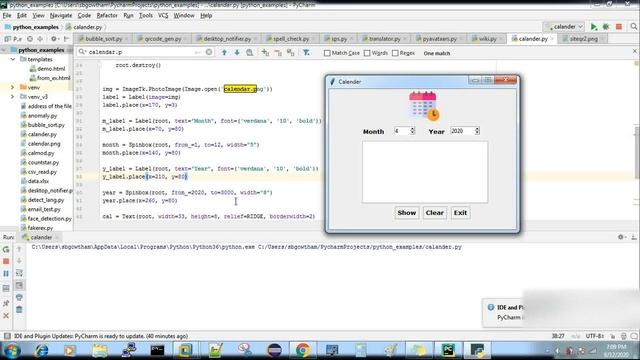Viewport: 640px width, 360px height.
Task: Switch to translator.py editor tab
Action: click(384, 39)
